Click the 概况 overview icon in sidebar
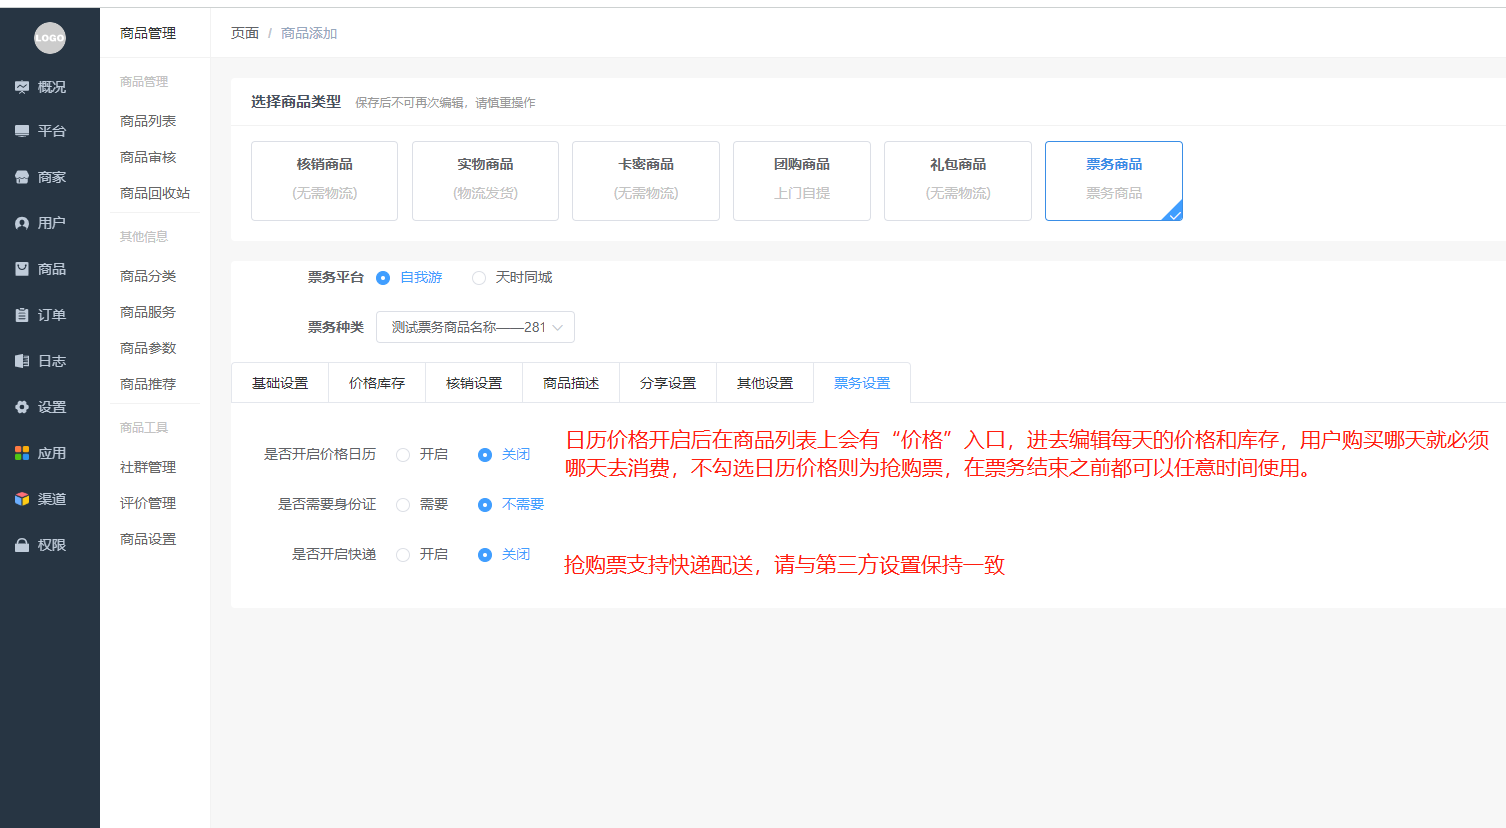The height and width of the screenshot is (828, 1506). click(x=22, y=87)
